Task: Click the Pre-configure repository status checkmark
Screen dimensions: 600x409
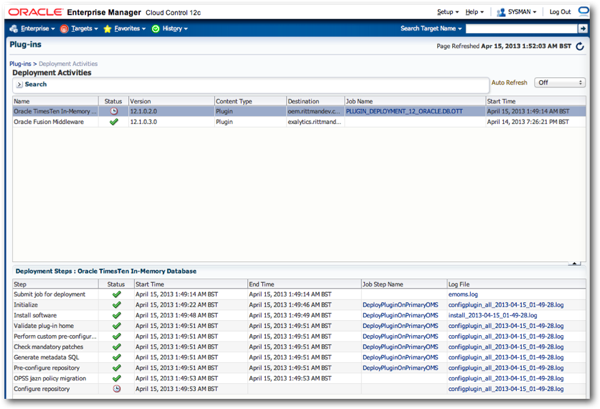Action: click(117, 368)
